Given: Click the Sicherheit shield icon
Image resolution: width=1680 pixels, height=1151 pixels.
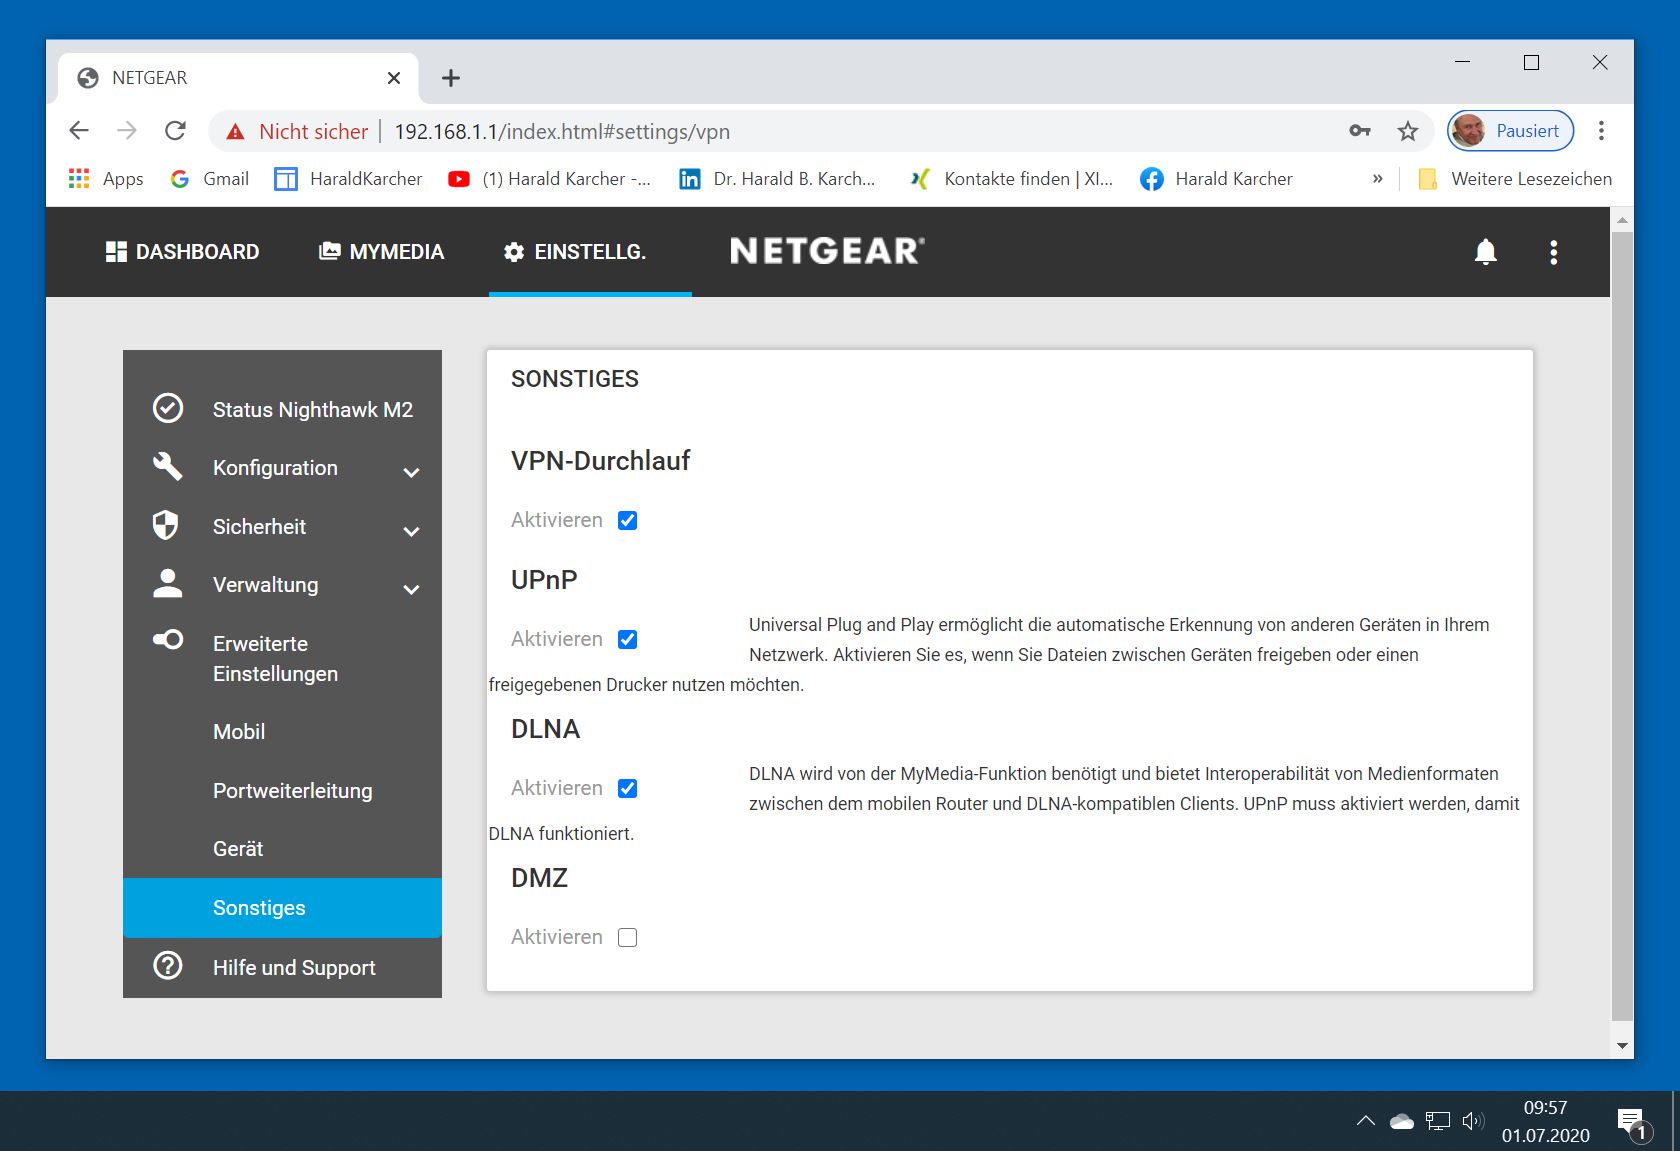Looking at the screenshot, I should click(x=166, y=525).
